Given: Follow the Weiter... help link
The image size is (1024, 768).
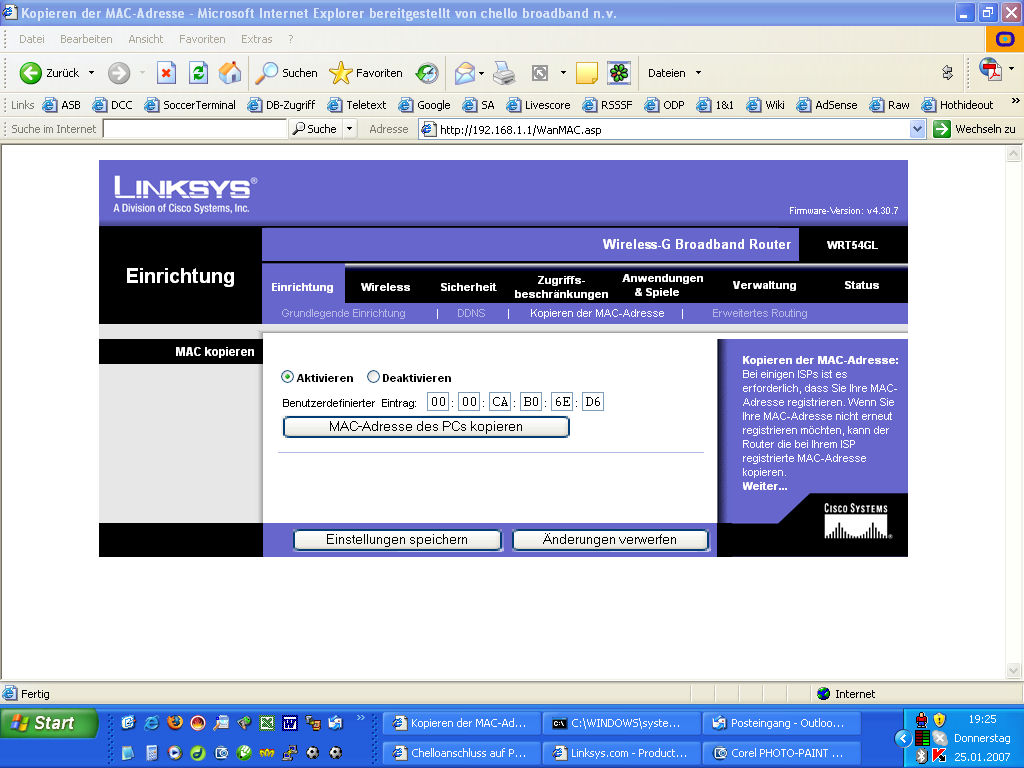Looking at the screenshot, I should coord(764,486).
